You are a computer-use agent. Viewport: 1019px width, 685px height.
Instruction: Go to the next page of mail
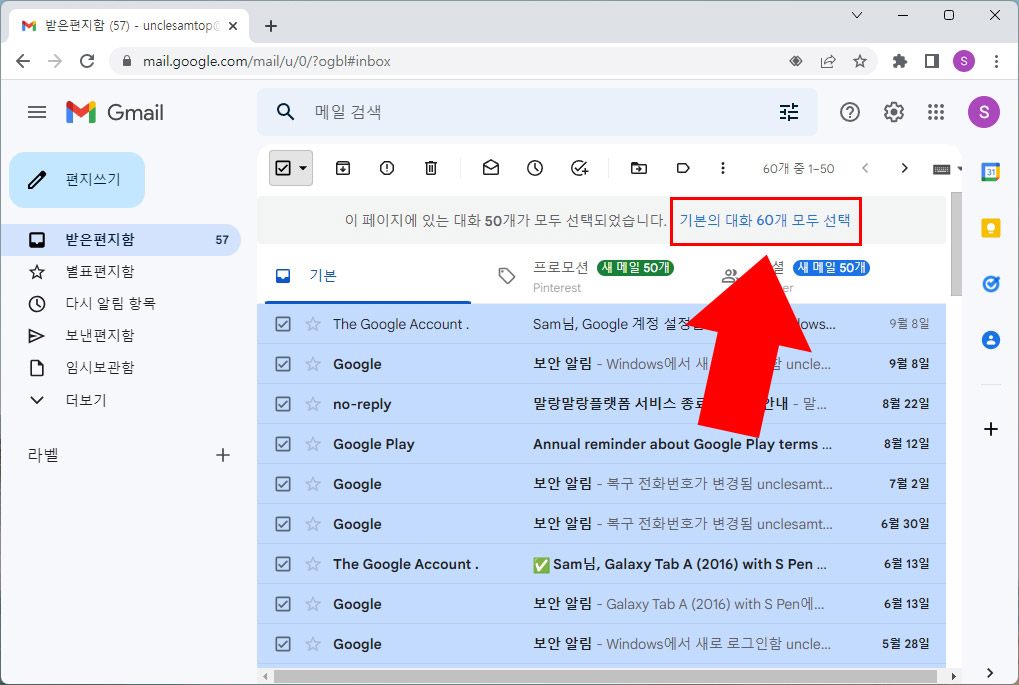pyautogui.click(x=904, y=168)
